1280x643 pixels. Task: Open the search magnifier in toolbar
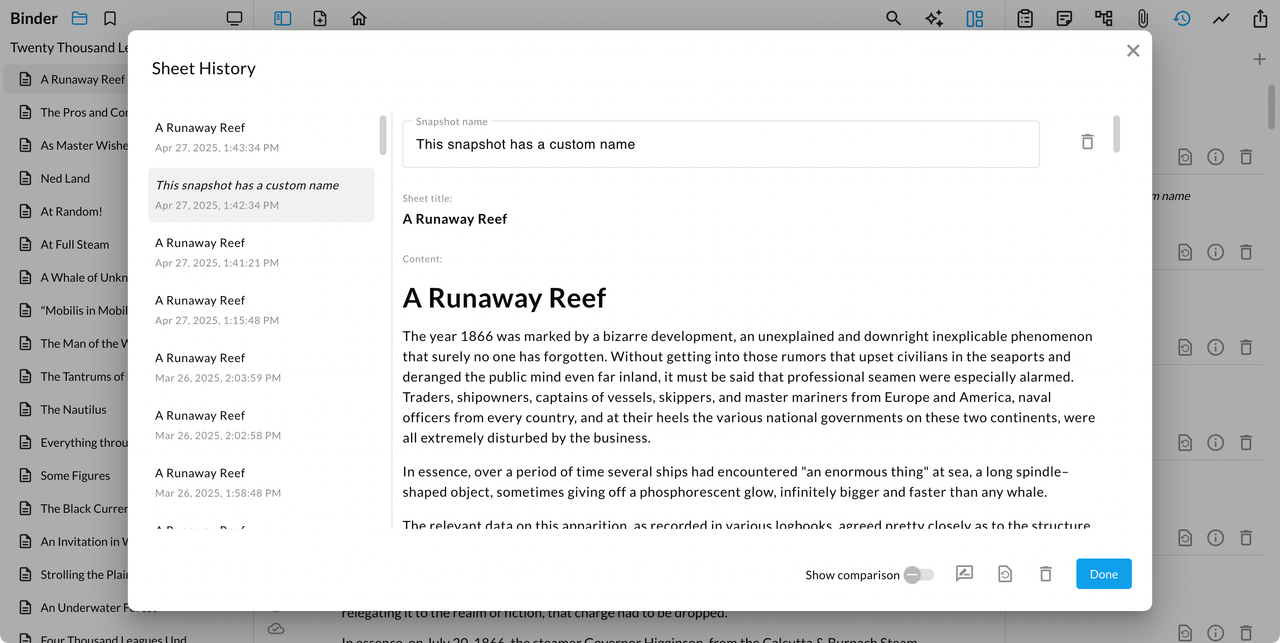click(x=893, y=18)
